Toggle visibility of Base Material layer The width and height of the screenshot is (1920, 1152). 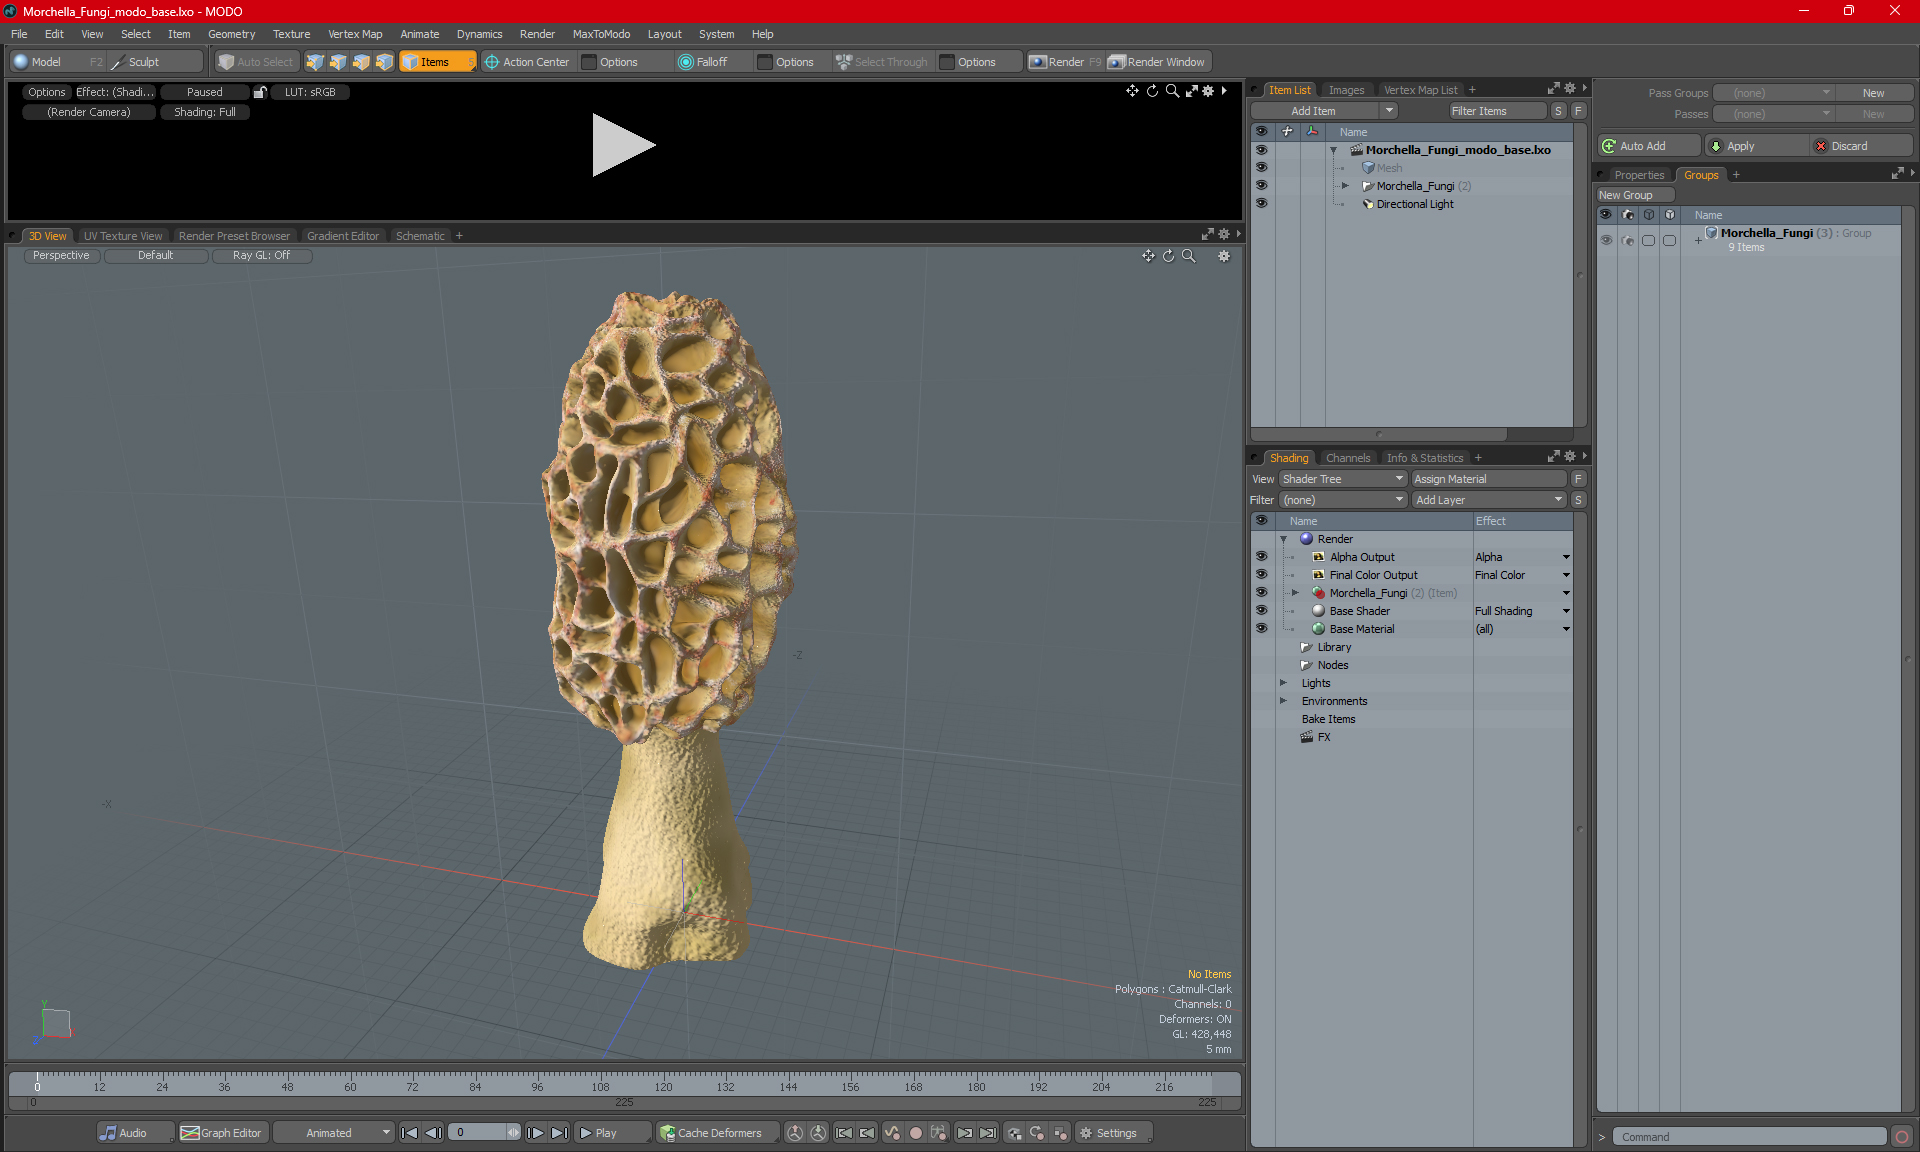pyautogui.click(x=1261, y=629)
